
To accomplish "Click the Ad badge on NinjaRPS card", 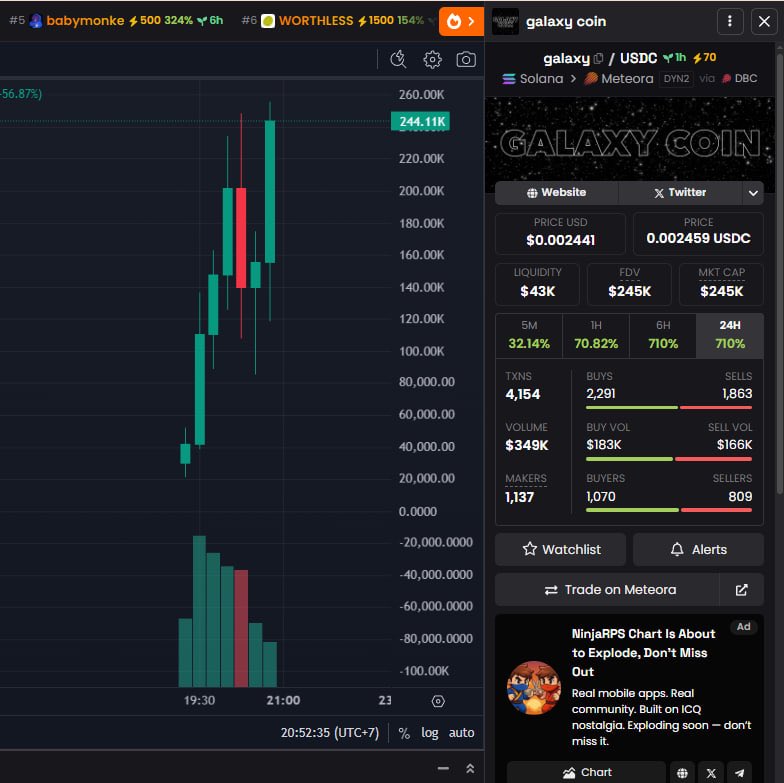I will tap(743, 626).
